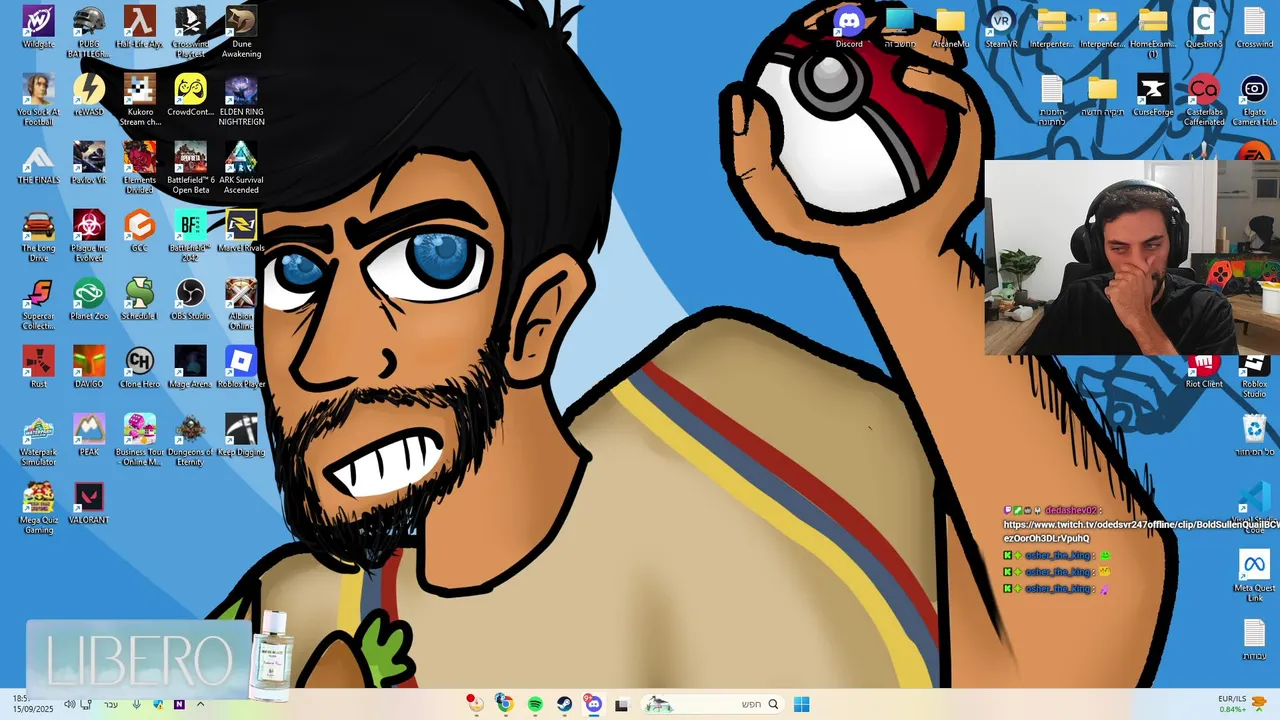Screen dimensions: 1280x720
Task: Open the clock showing 15/09/2025
Action: click(33, 704)
